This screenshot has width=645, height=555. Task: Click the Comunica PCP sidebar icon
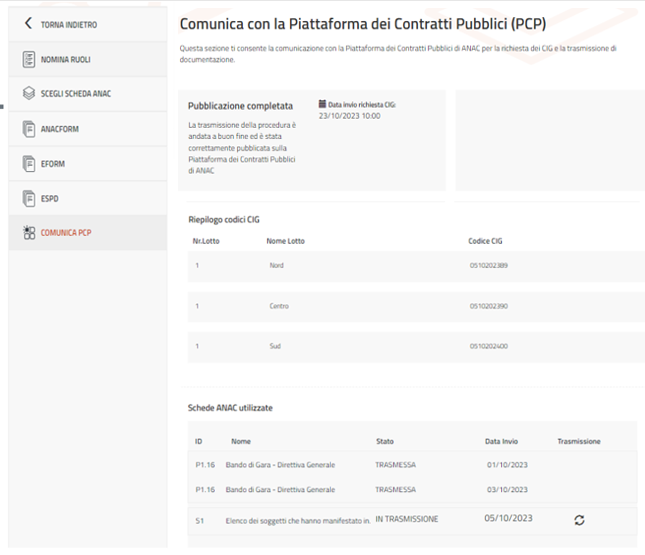point(28,233)
